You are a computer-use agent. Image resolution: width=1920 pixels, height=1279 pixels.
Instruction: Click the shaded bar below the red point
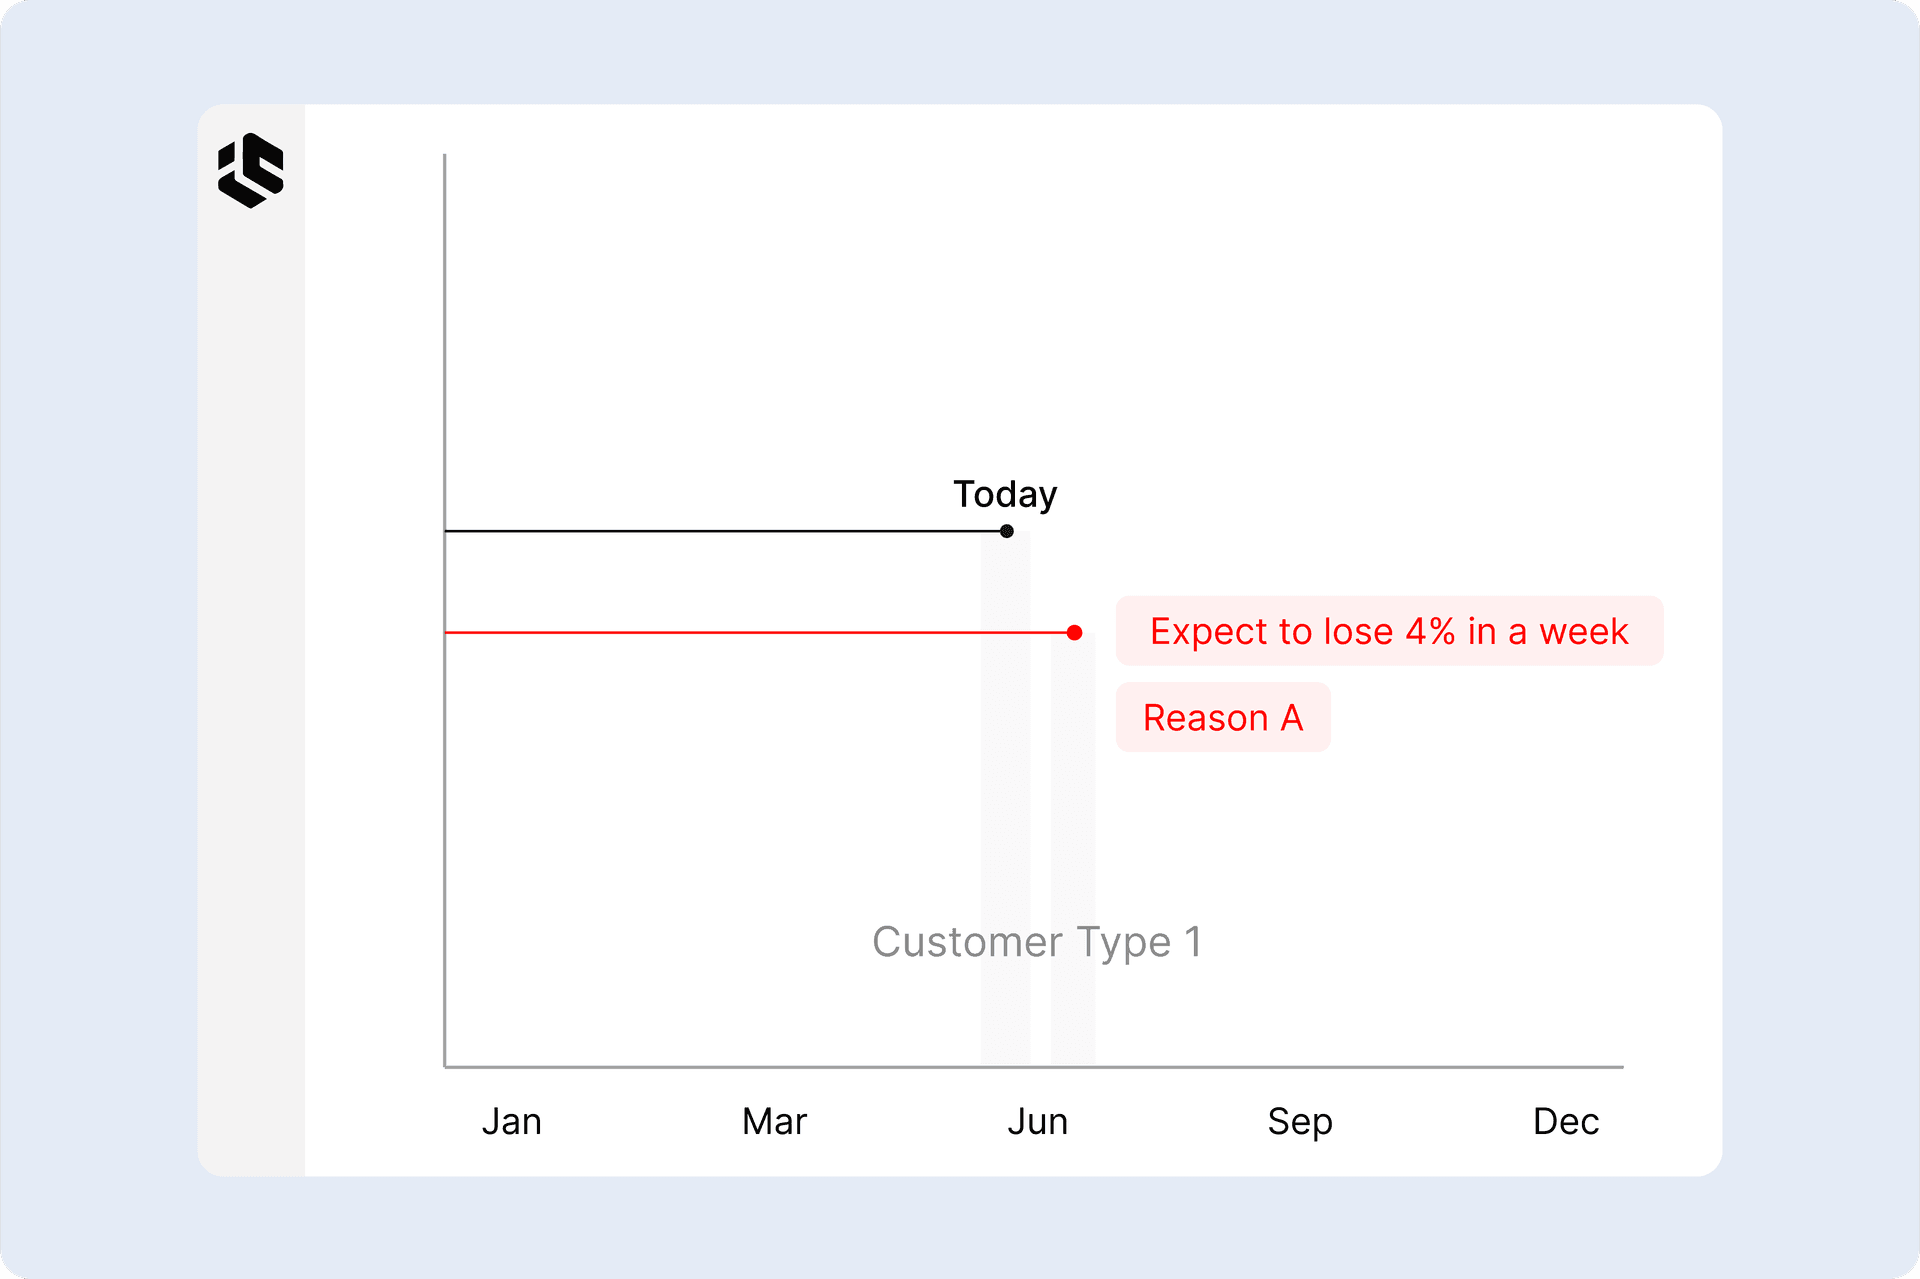pyautogui.click(x=1073, y=850)
